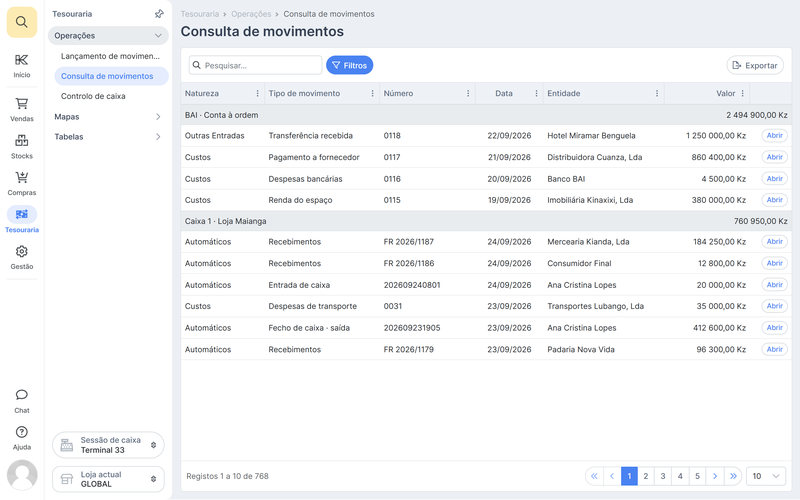
Task: Open the Fecho de caixa - saída movement
Action: coord(774,328)
